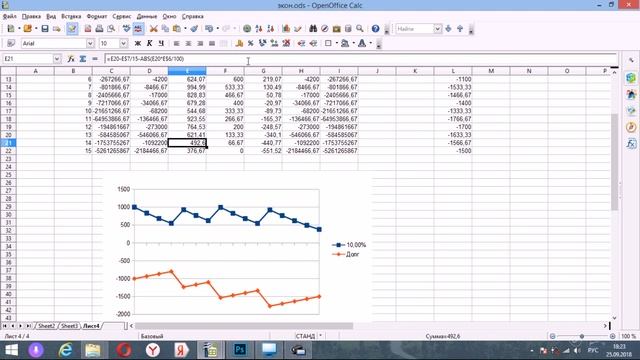Image resolution: width=640 pixels, height=360 pixels.
Task: Select the Format Paintbrush icon
Action: pyautogui.click(x=194, y=29)
